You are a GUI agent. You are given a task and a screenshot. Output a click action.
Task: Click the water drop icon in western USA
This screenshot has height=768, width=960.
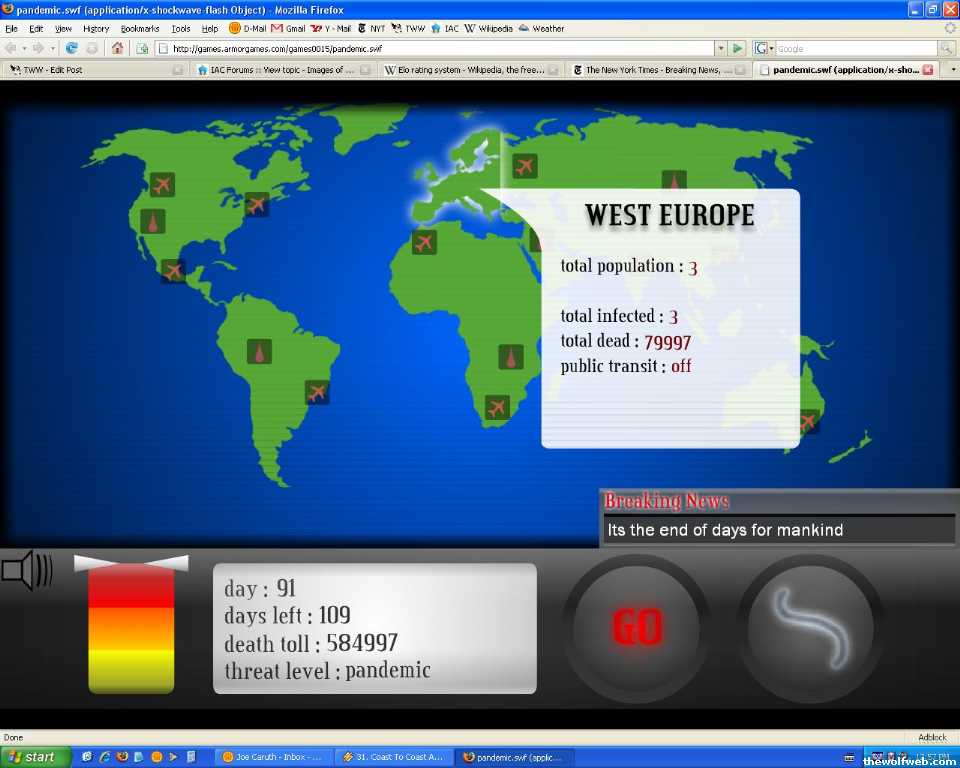152,221
